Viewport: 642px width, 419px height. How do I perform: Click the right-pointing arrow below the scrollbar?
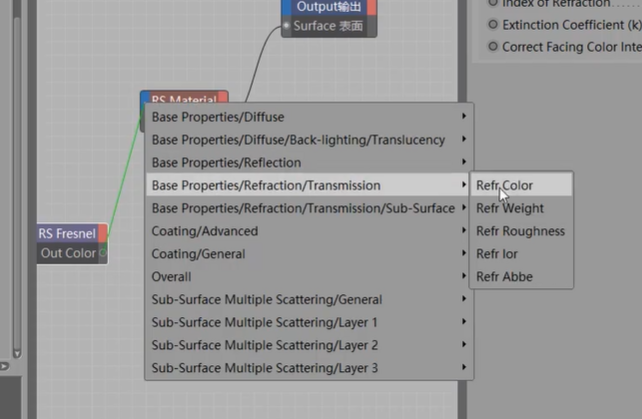click(4, 366)
